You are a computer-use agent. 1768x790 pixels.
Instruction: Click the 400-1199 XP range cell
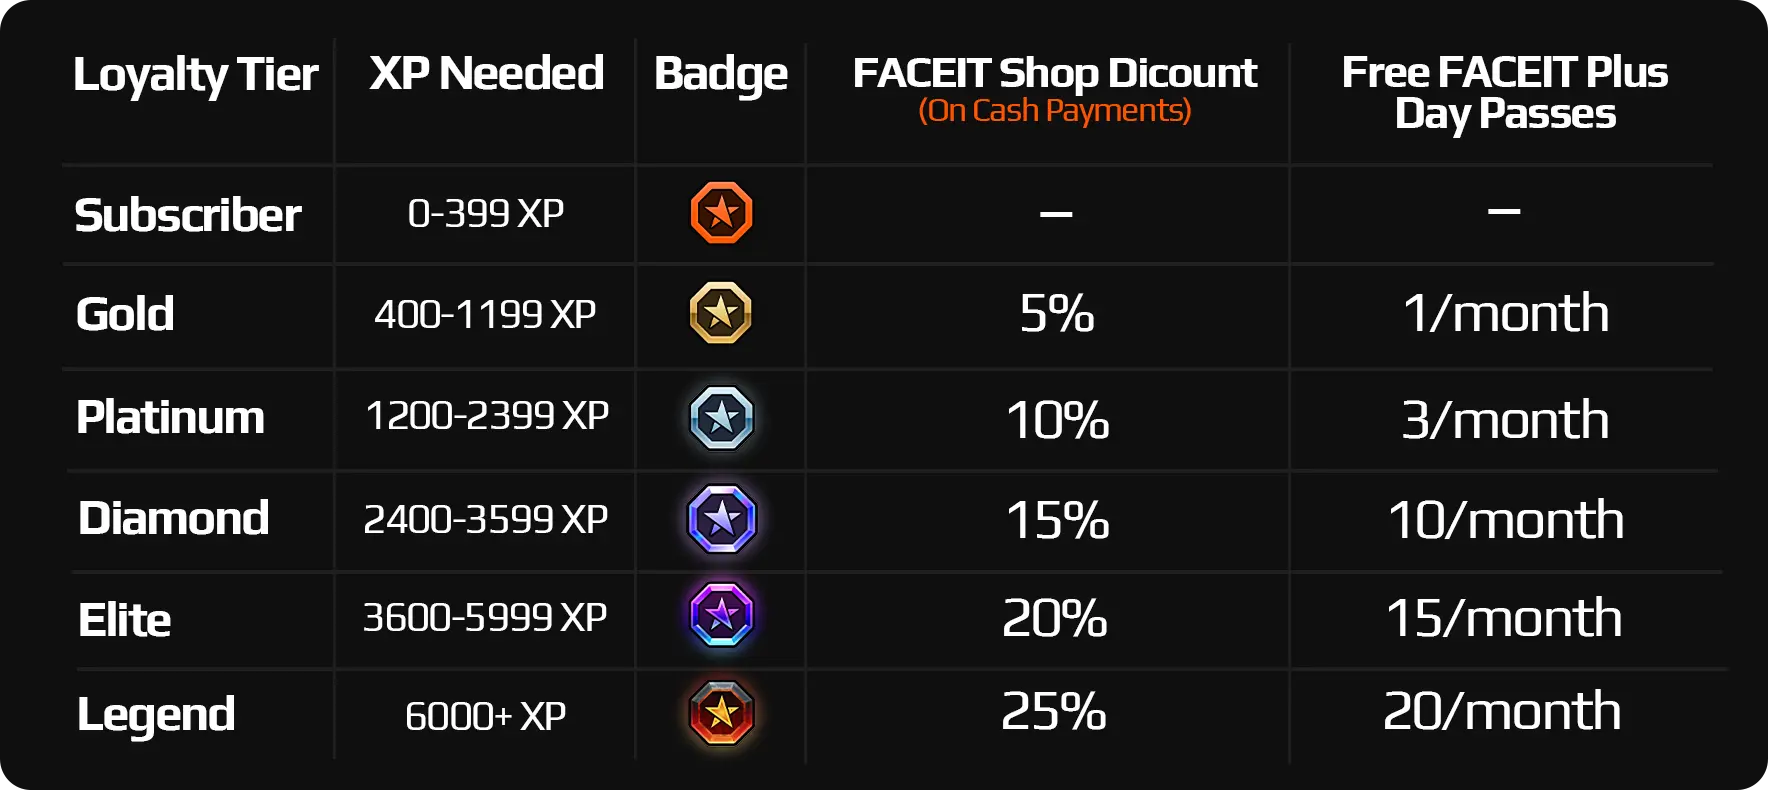[485, 315]
